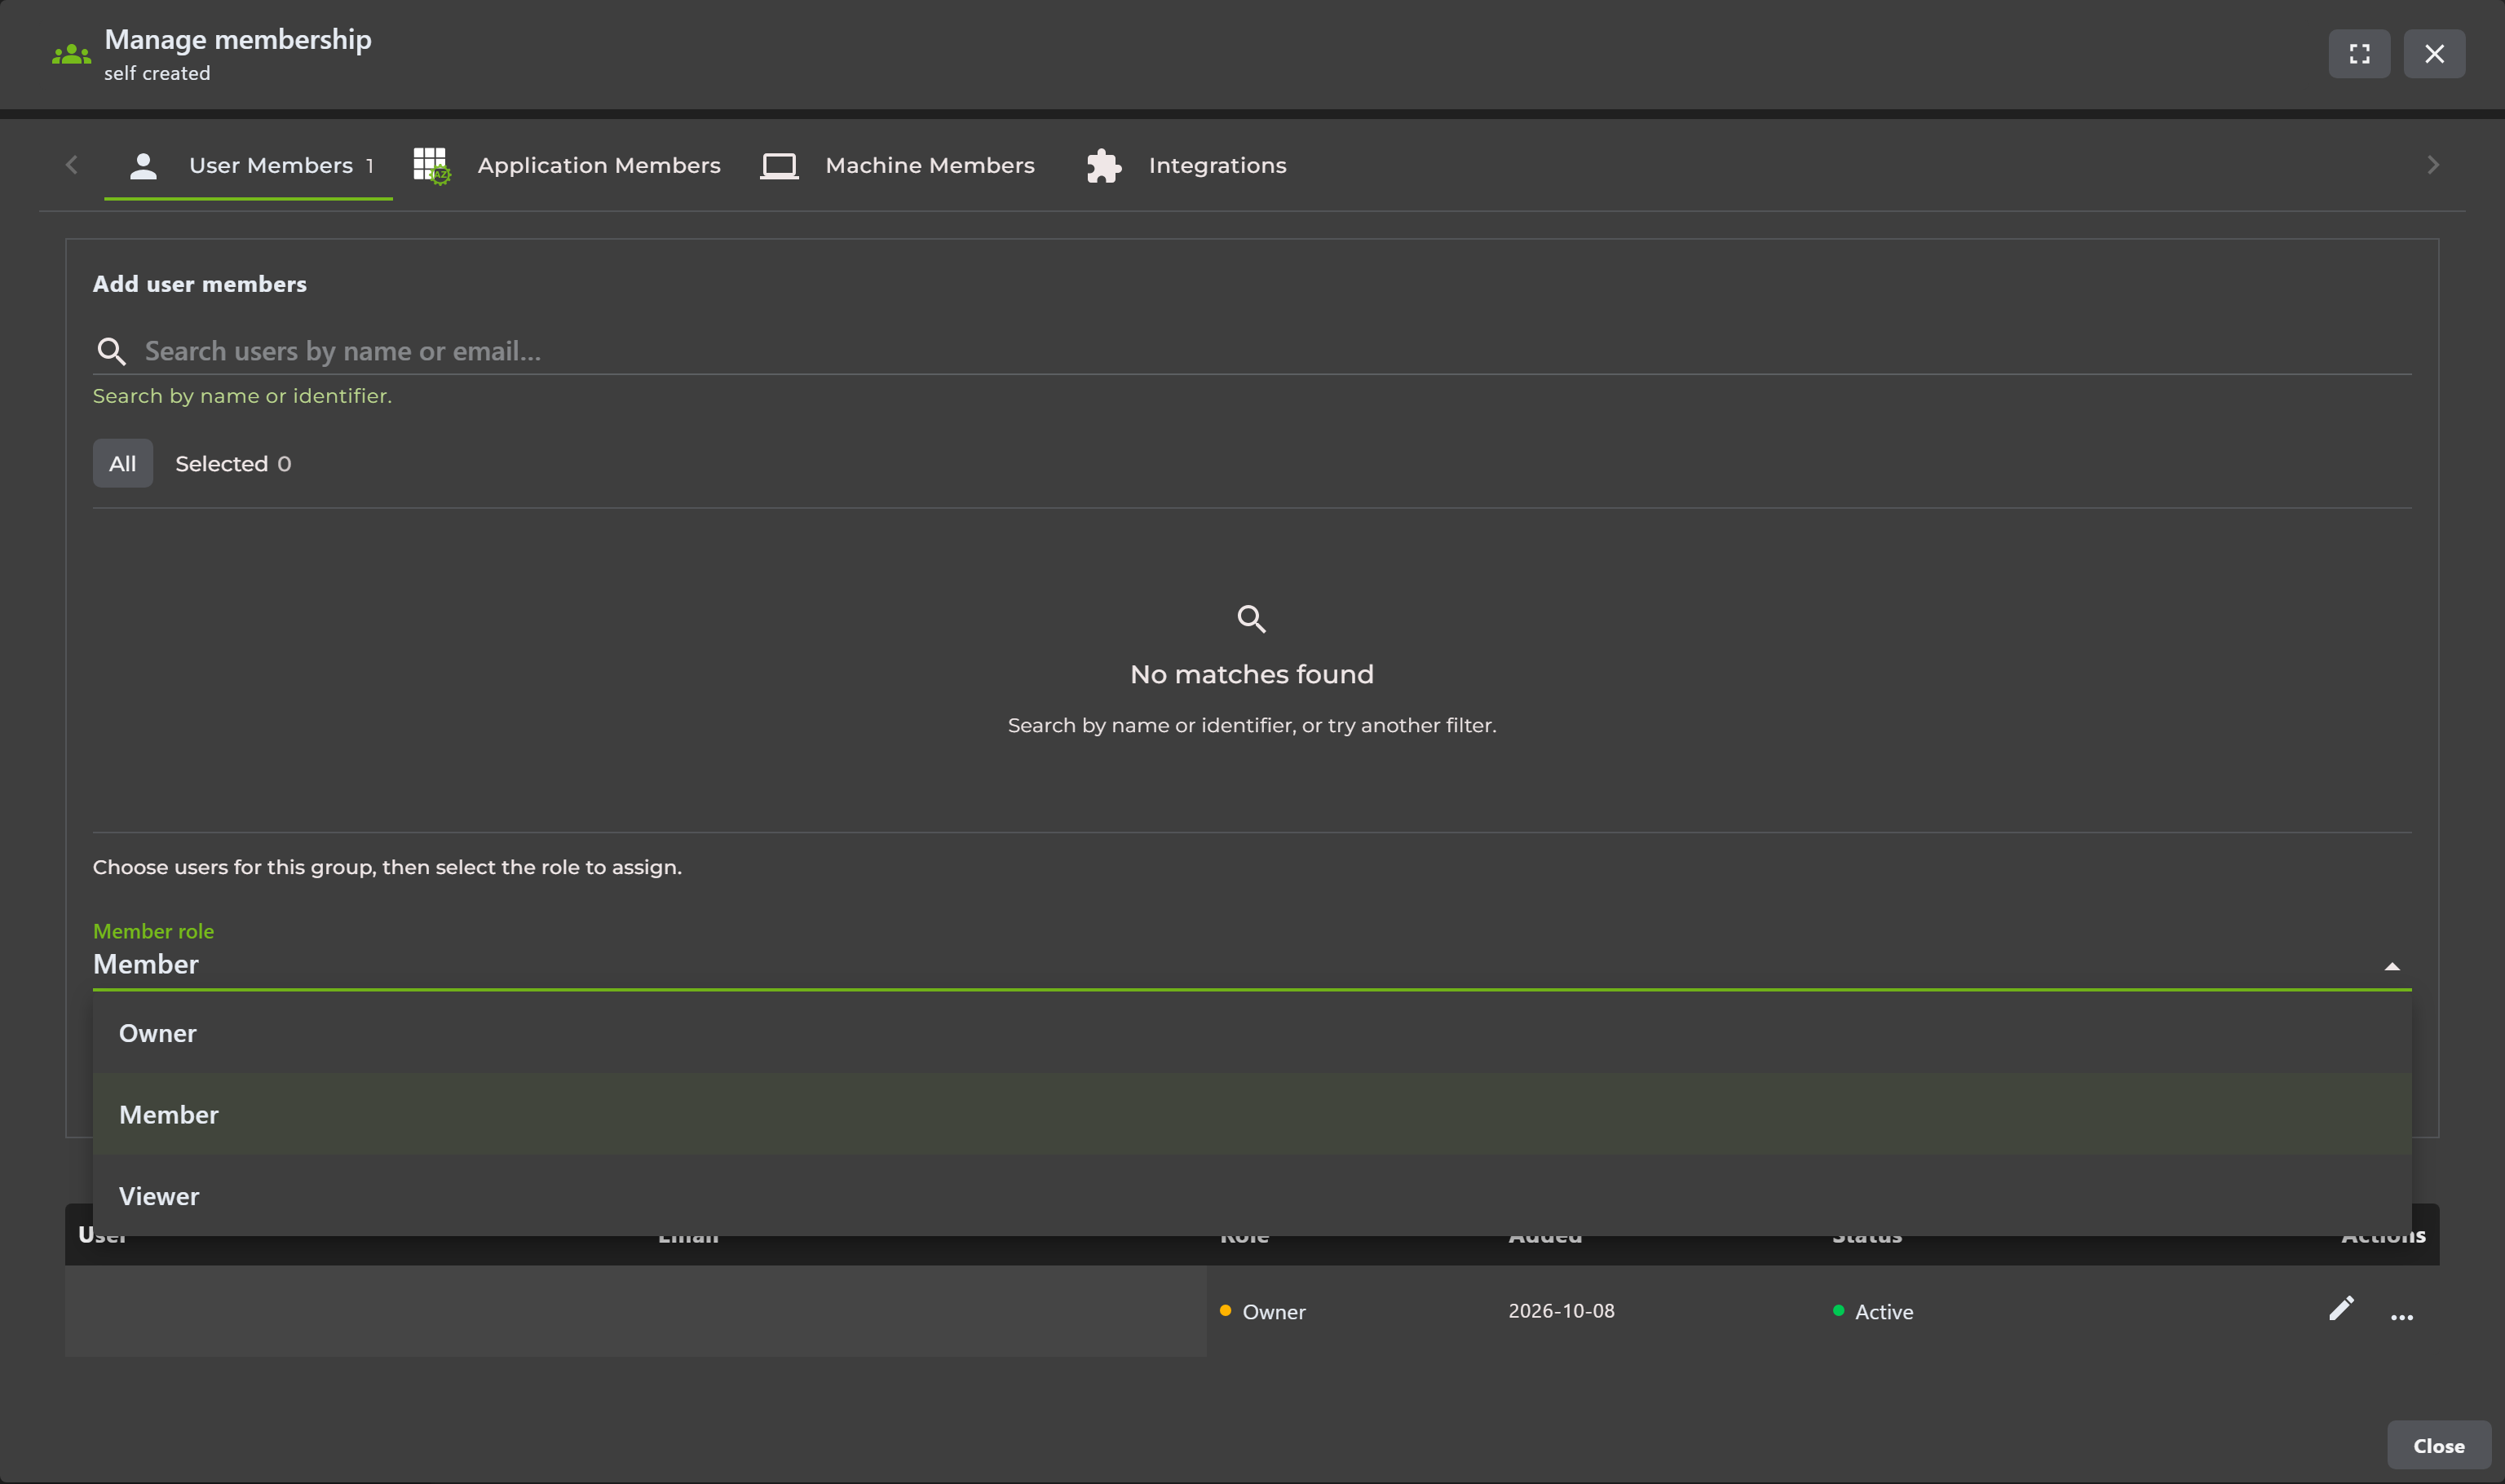Expand dialog to full screen
Viewport: 2505px width, 1484px height.
point(2359,54)
